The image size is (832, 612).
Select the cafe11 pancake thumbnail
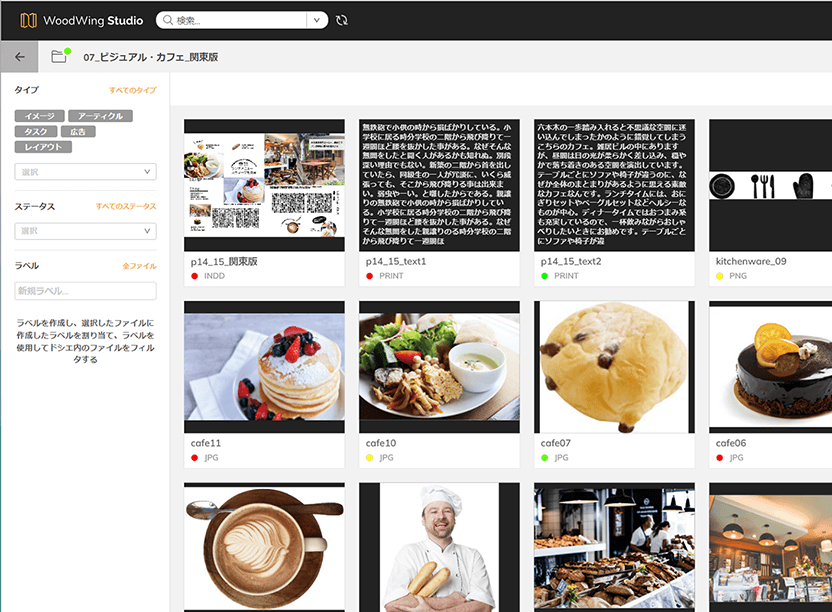tap(264, 367)
